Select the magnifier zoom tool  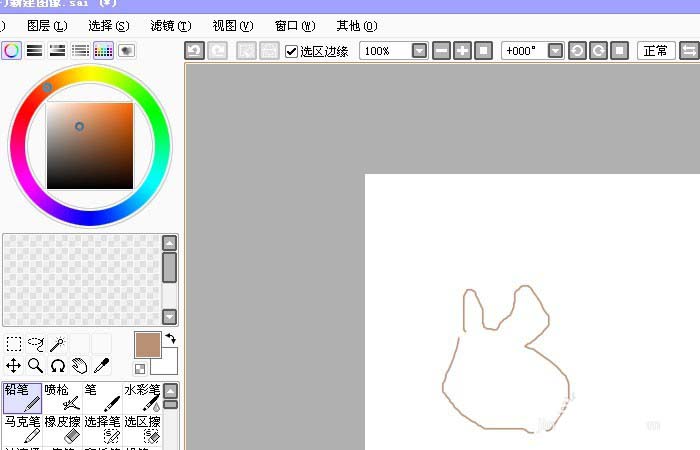[x=35, y=366]
